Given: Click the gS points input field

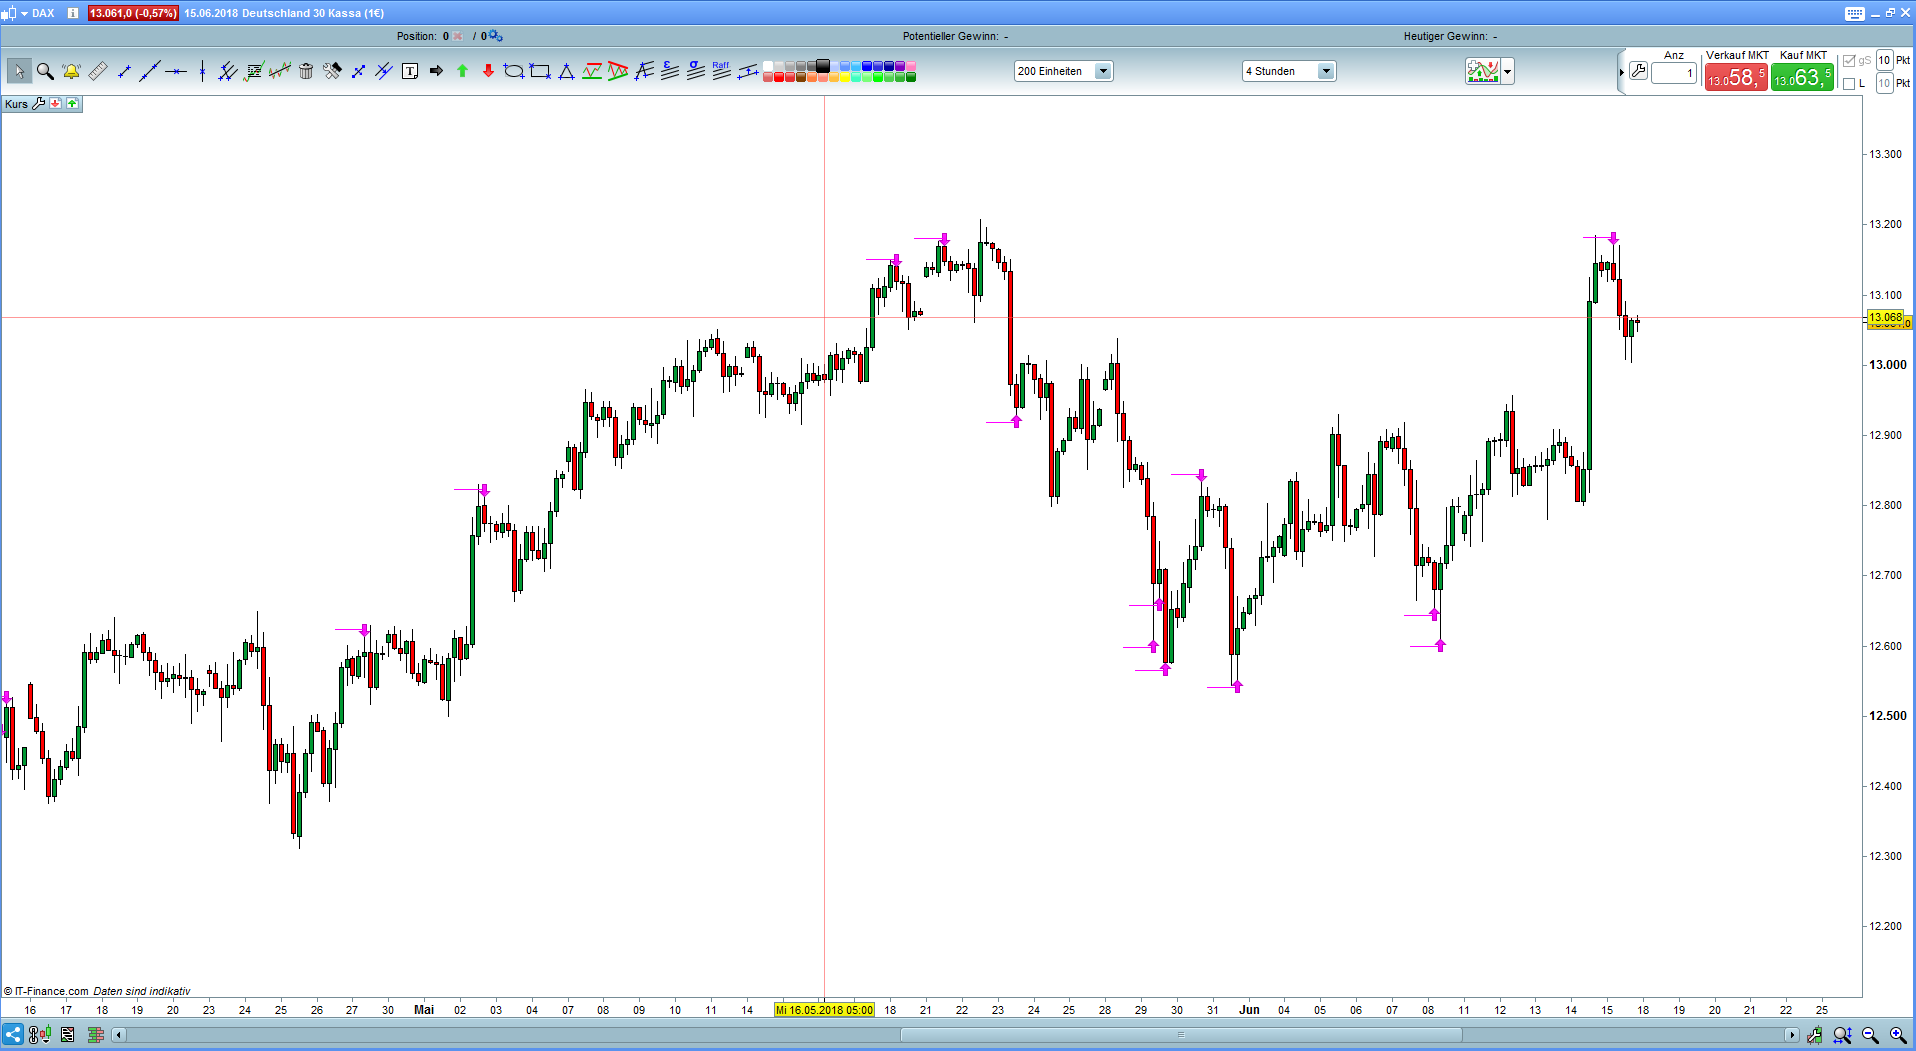Looking at the screenshot, I should click(x=1884, y=61).
